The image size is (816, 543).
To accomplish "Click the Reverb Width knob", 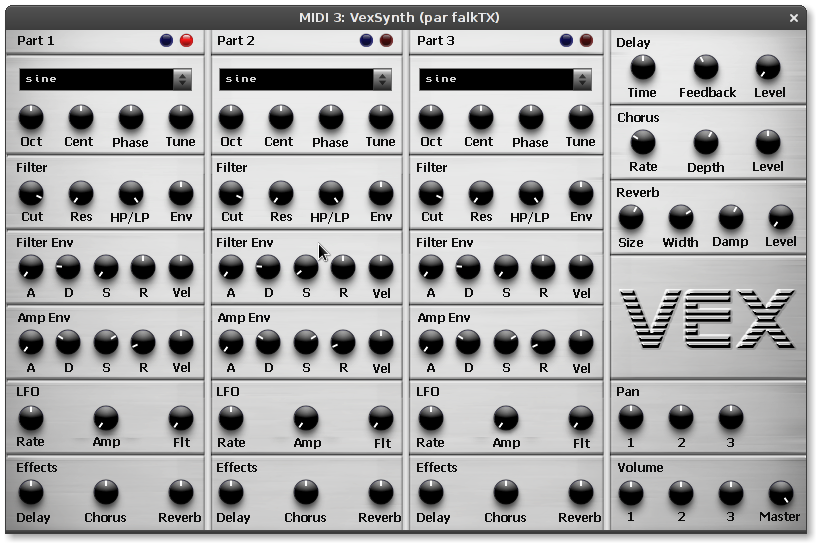I will coord(681,218).
